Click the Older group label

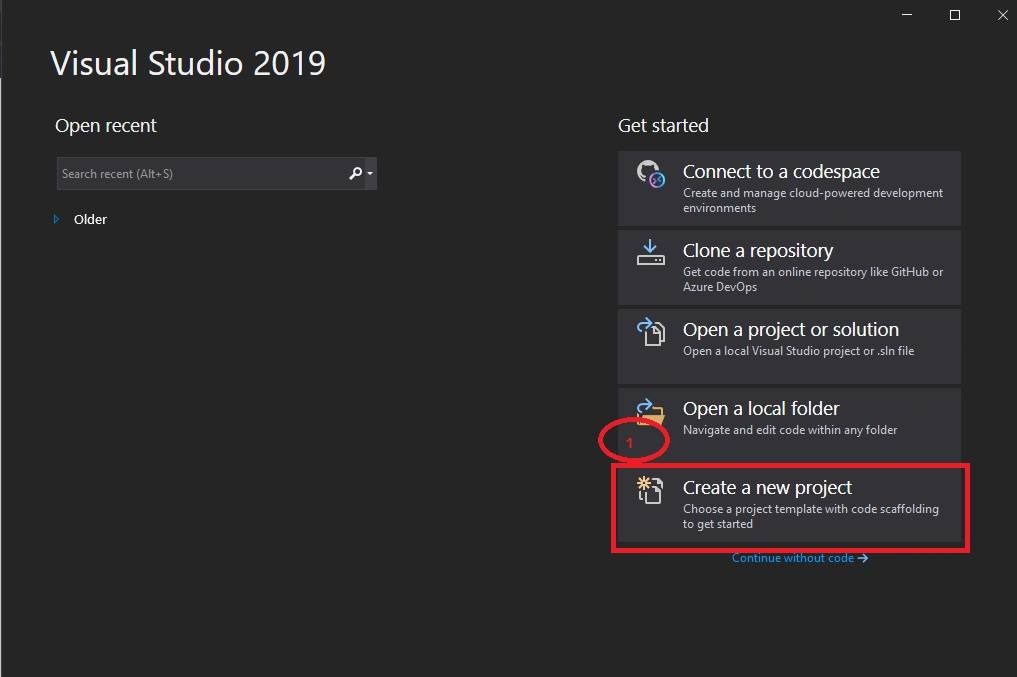pyautogui.click(x=90, y=219)
